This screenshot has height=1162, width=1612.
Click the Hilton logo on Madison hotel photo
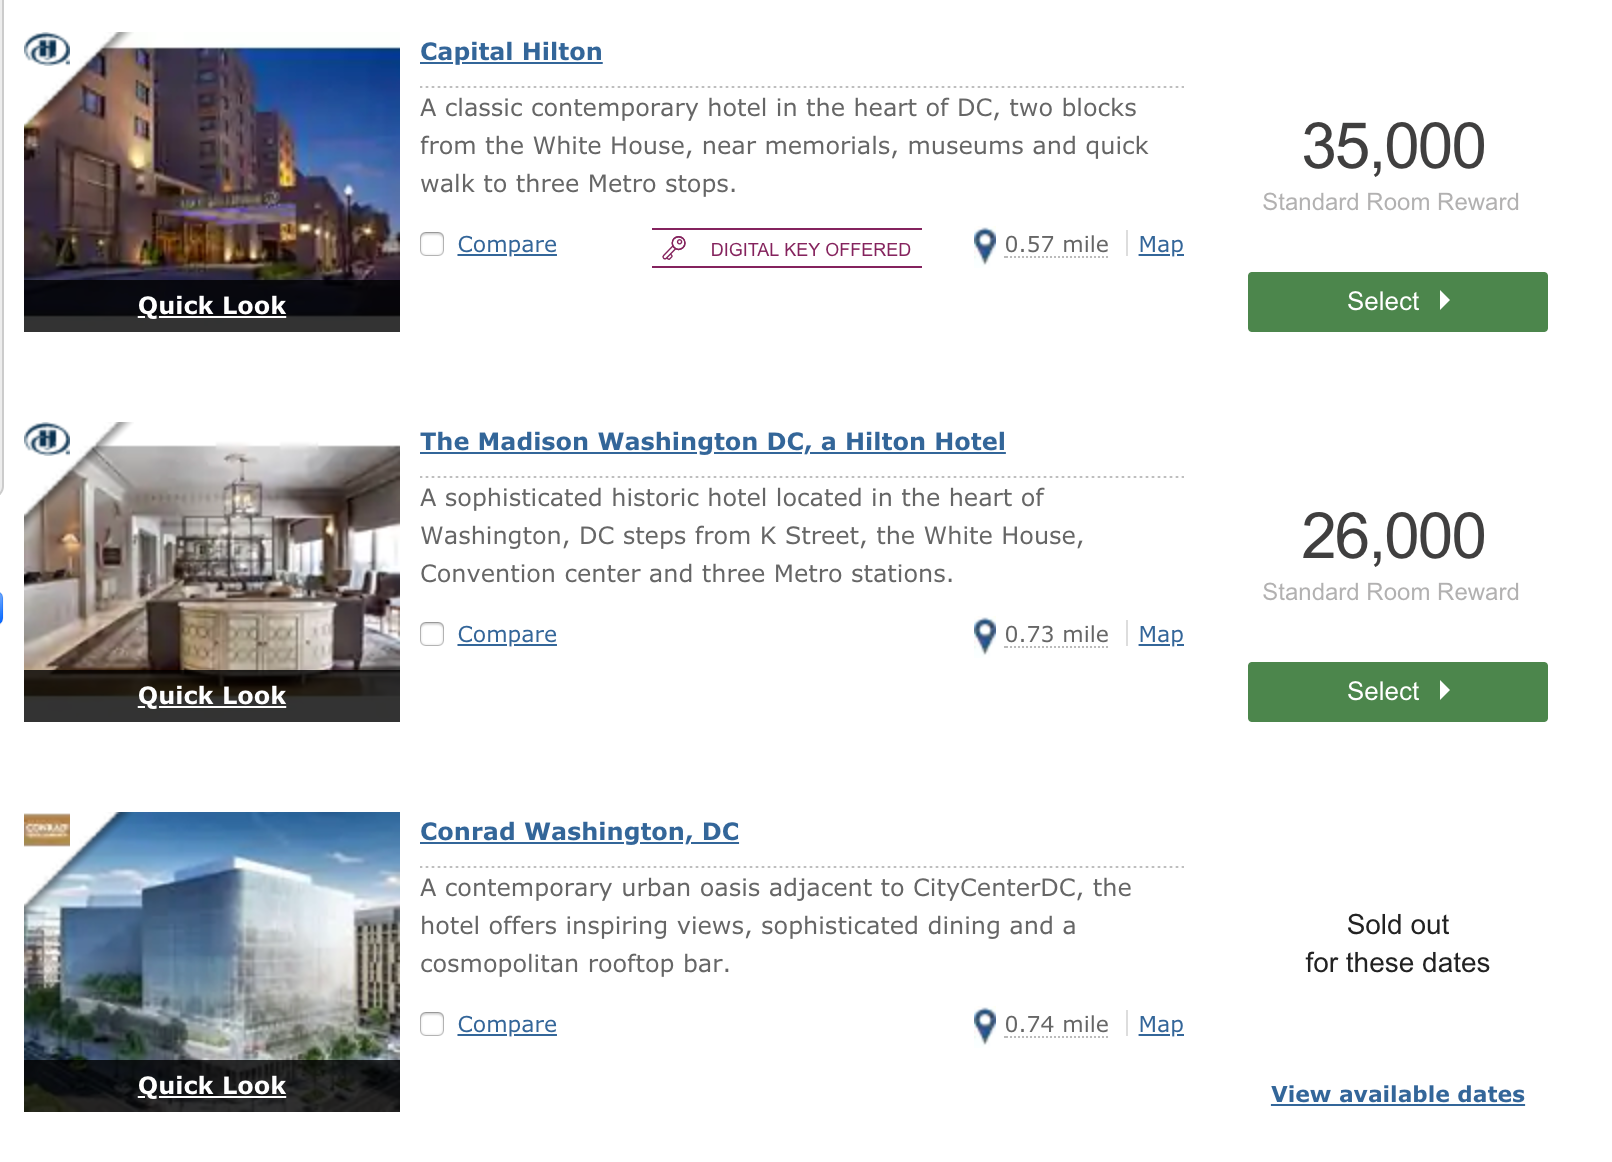(47, 438)
